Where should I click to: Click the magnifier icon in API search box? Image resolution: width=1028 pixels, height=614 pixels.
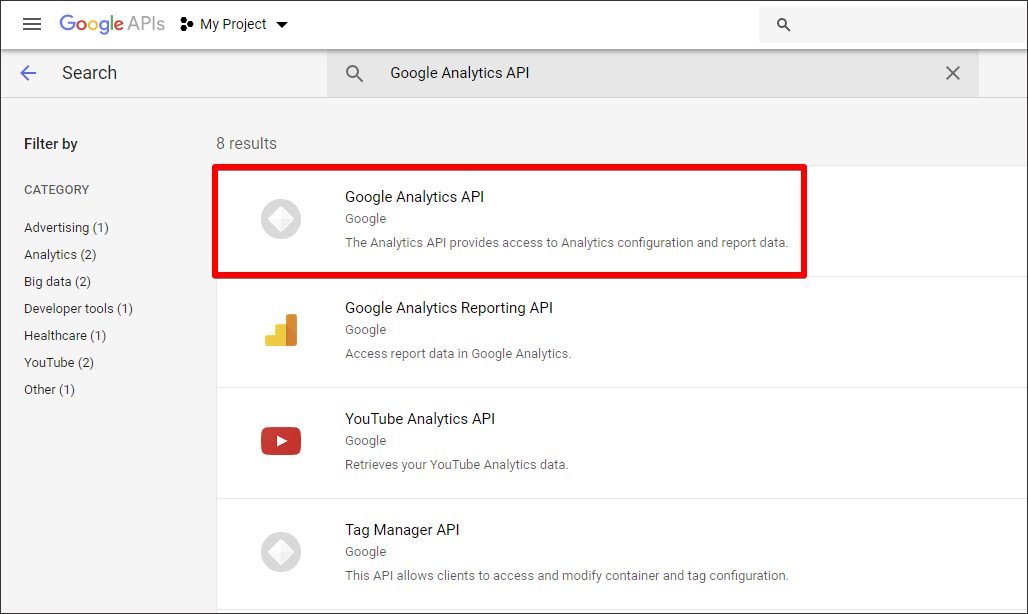click(x=354, y=73)
